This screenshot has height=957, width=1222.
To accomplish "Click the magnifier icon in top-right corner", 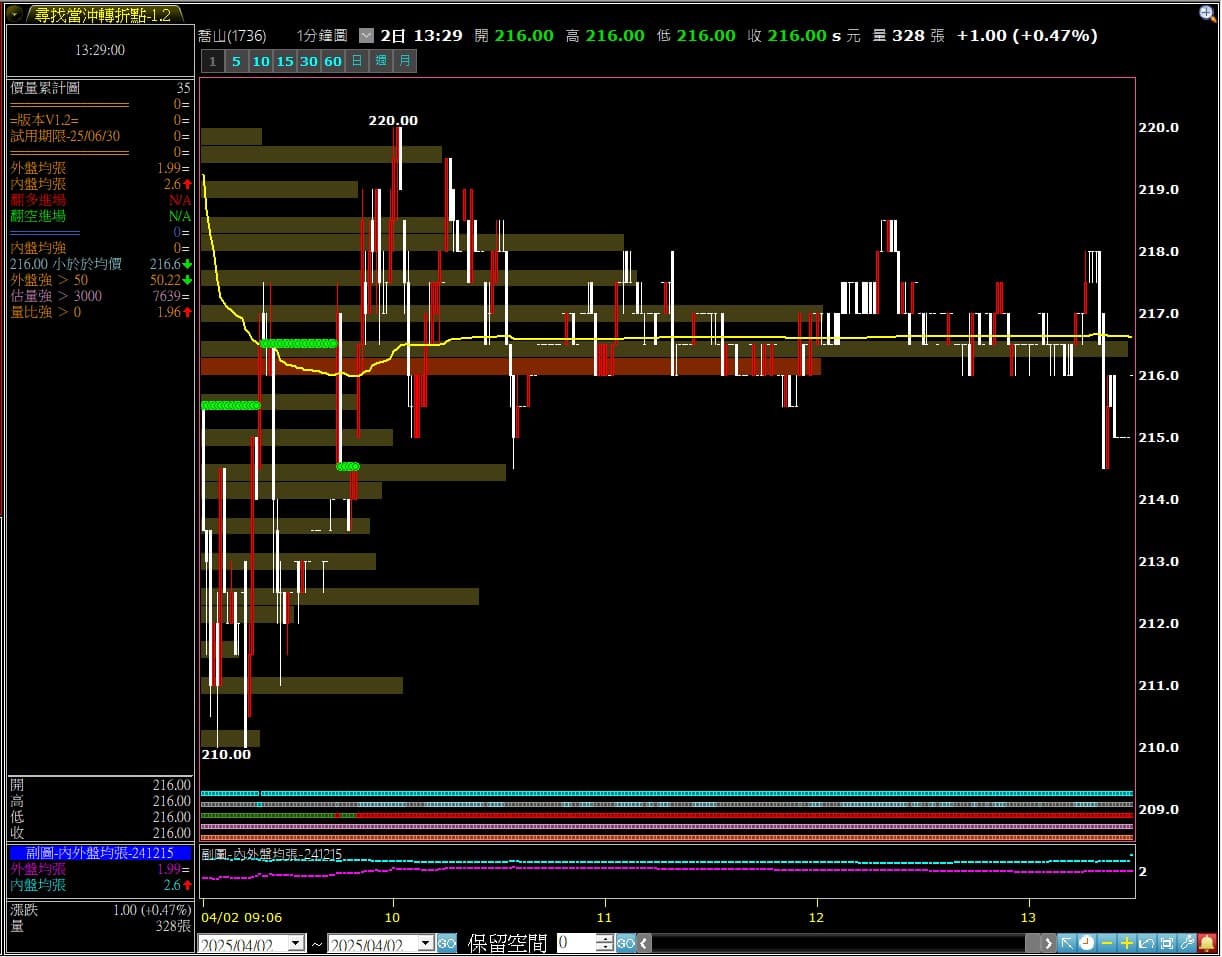I will (1208, 13).
